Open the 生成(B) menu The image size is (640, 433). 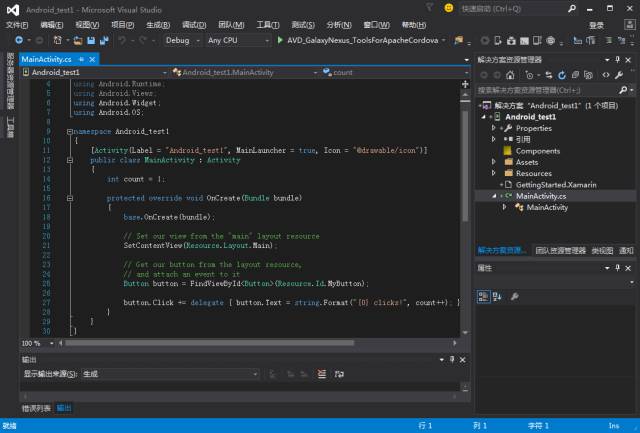(158, 25)
